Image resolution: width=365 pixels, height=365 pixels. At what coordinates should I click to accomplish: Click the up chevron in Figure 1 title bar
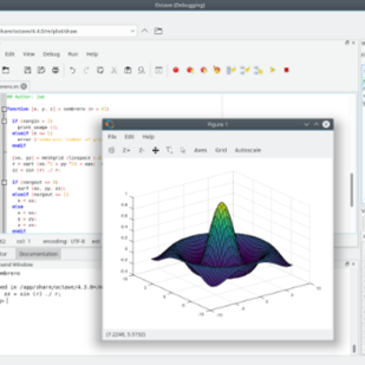point(316,124)
